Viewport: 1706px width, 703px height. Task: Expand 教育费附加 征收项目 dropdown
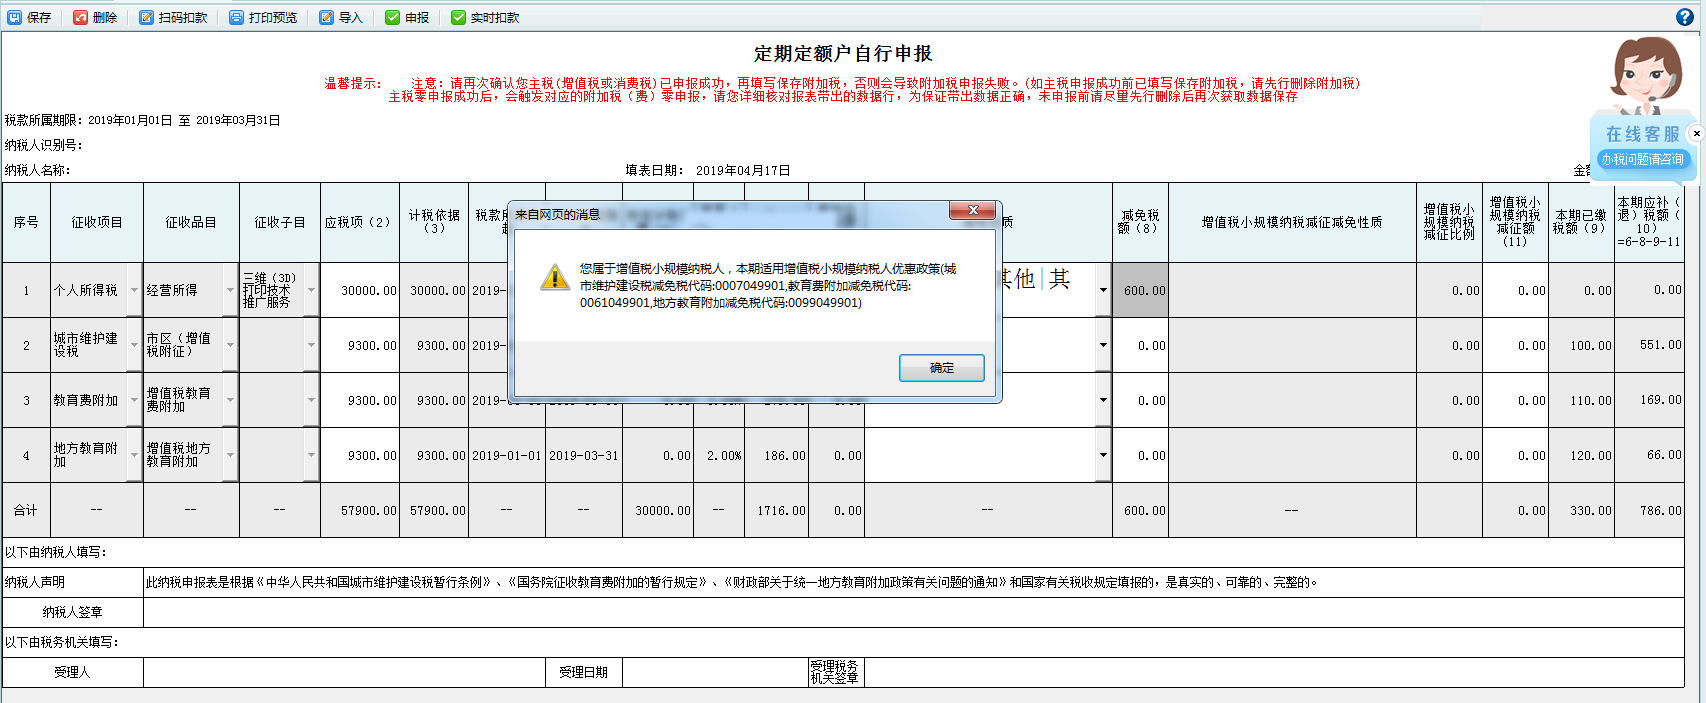(x=134, y=400)
